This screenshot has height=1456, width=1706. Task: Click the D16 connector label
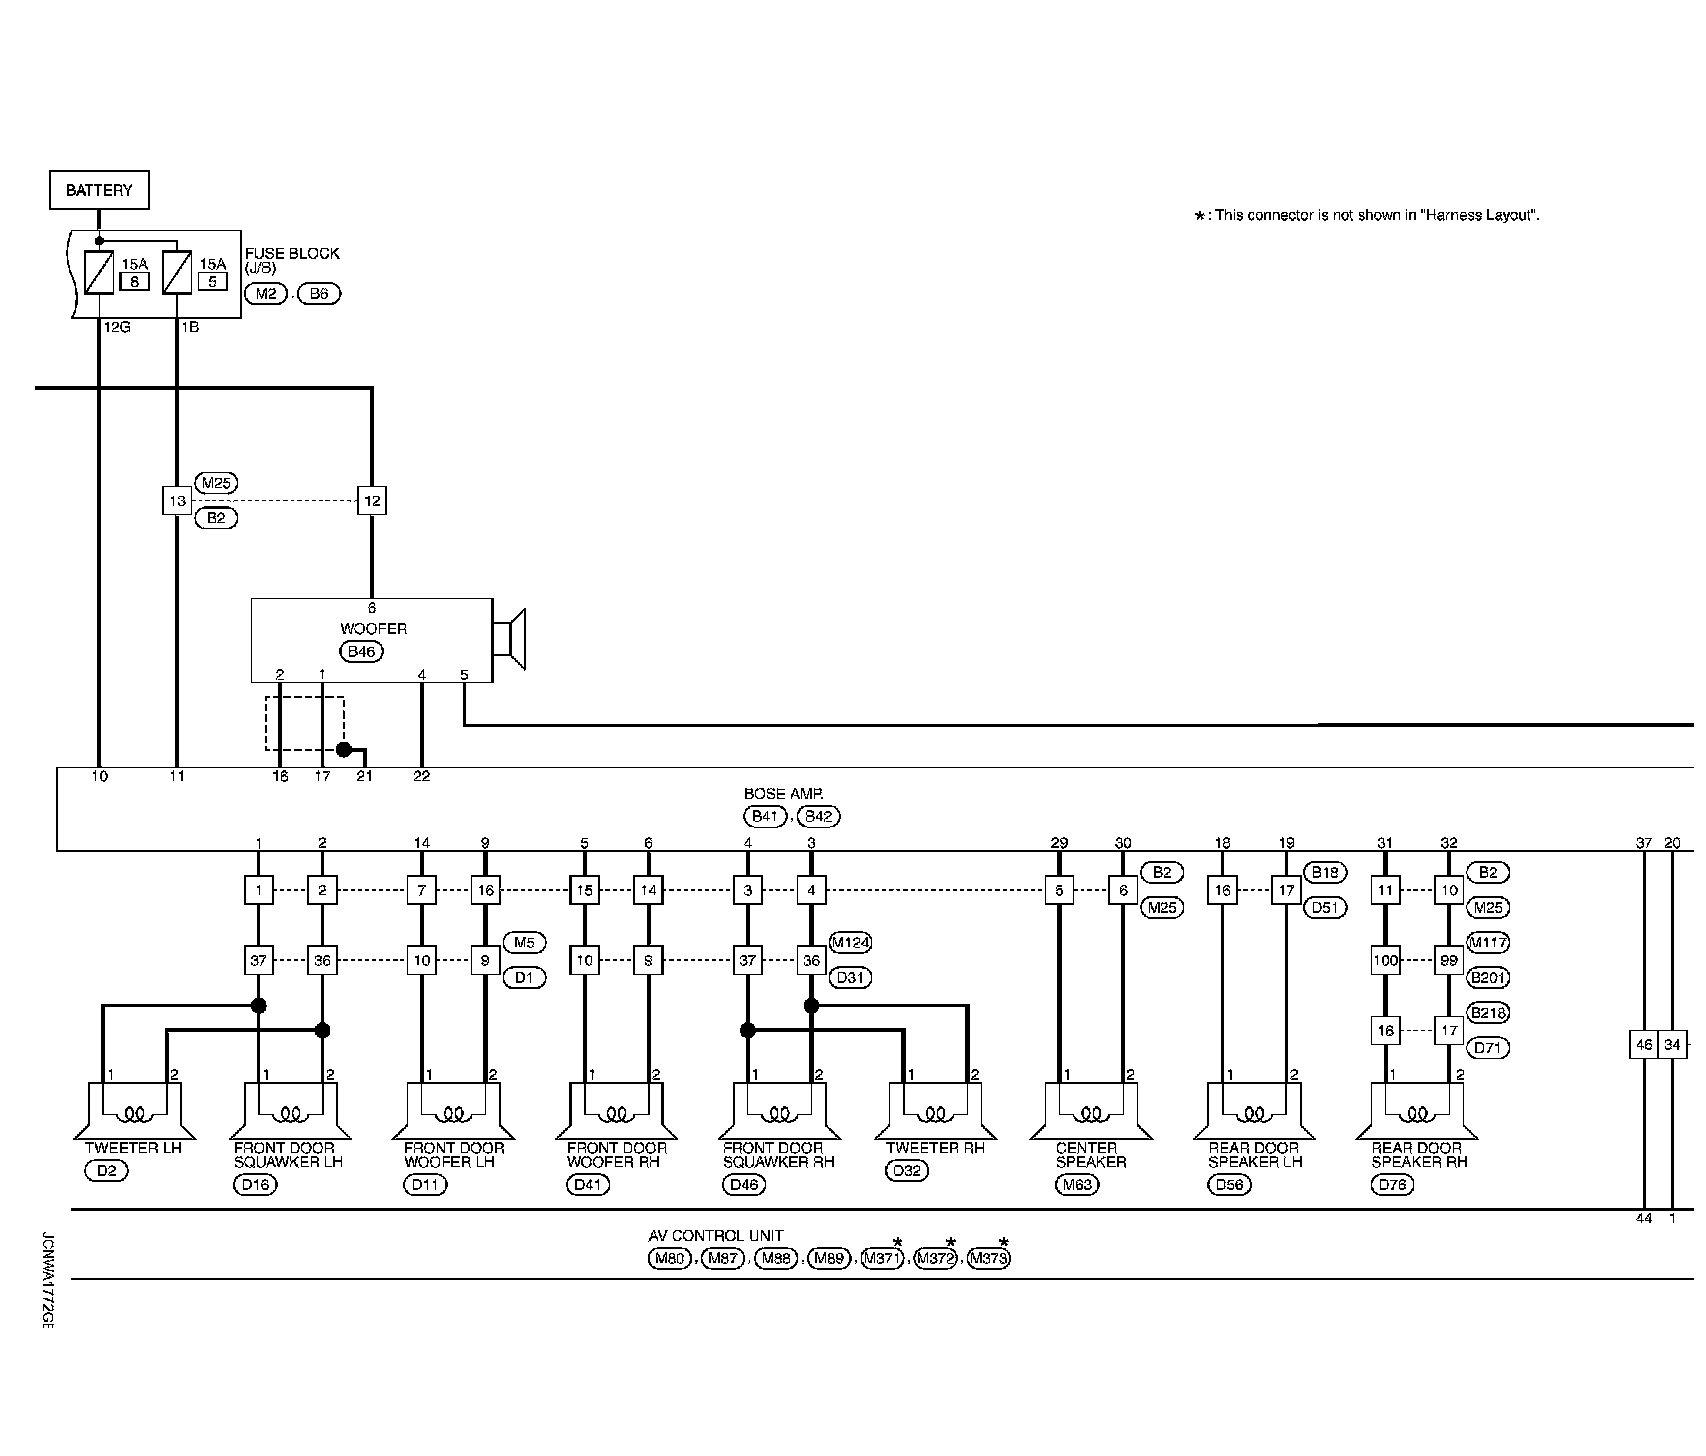point(254,1185)
